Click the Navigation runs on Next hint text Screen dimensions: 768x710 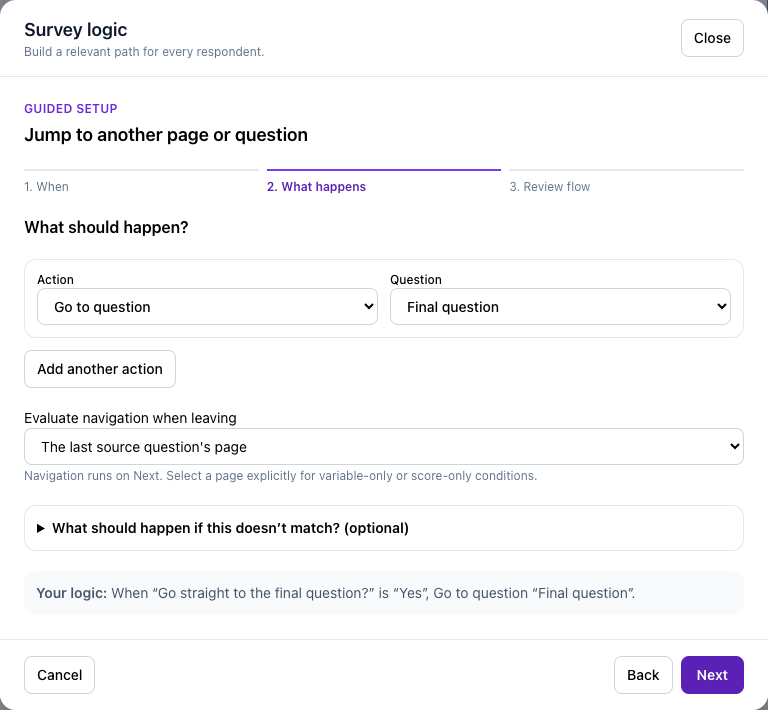(281, 475)
